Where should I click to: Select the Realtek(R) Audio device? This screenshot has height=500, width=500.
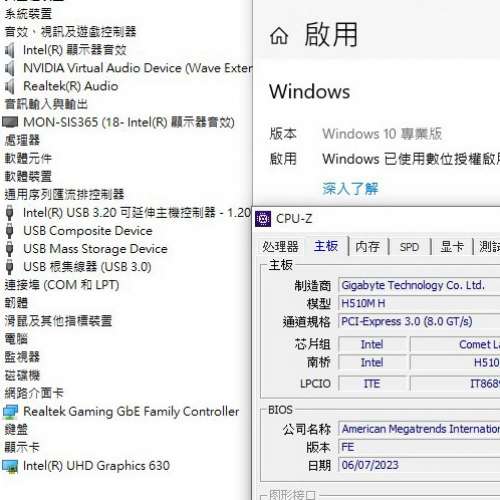[70, 86]
